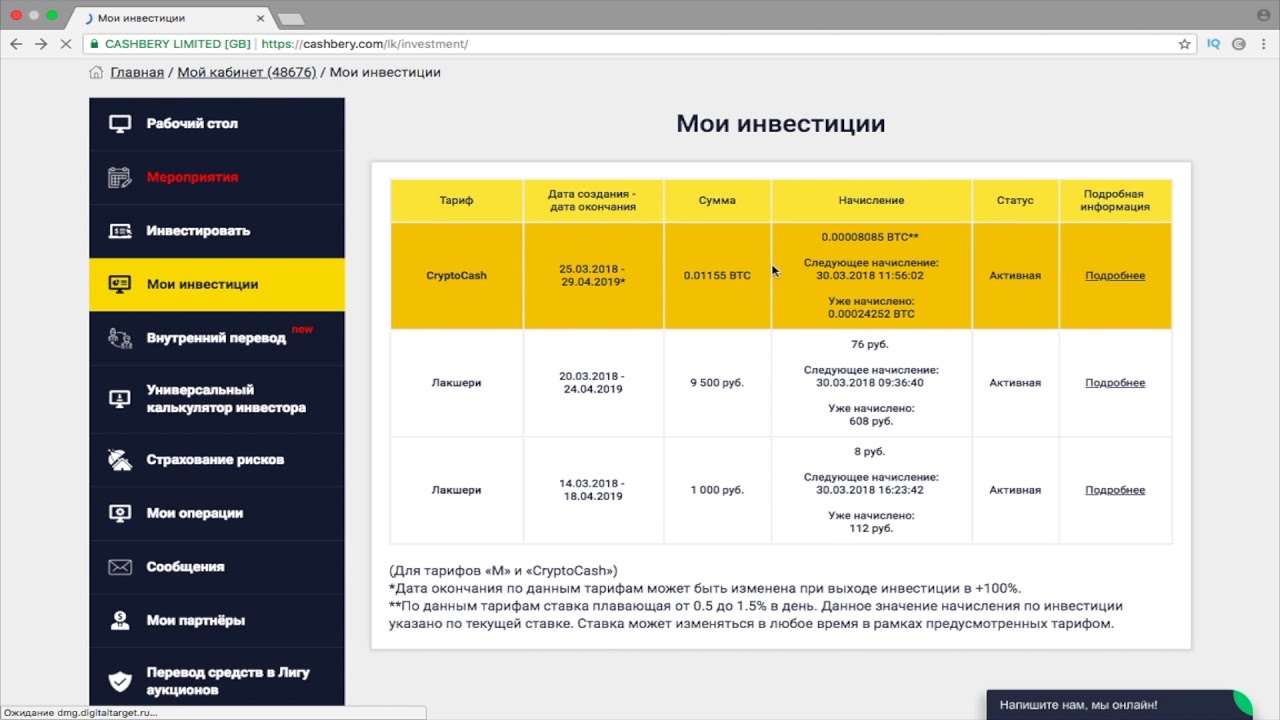Click the Мои инвестиции sidebar icon

120,284
